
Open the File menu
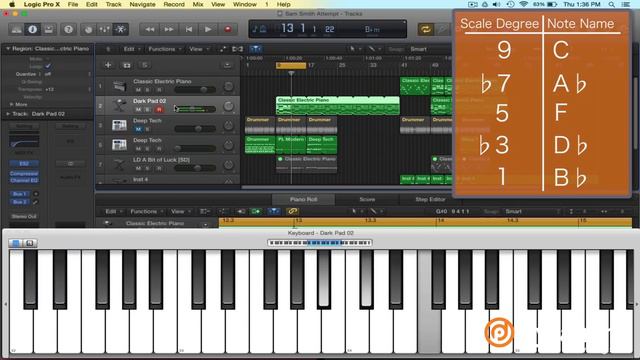73,4
